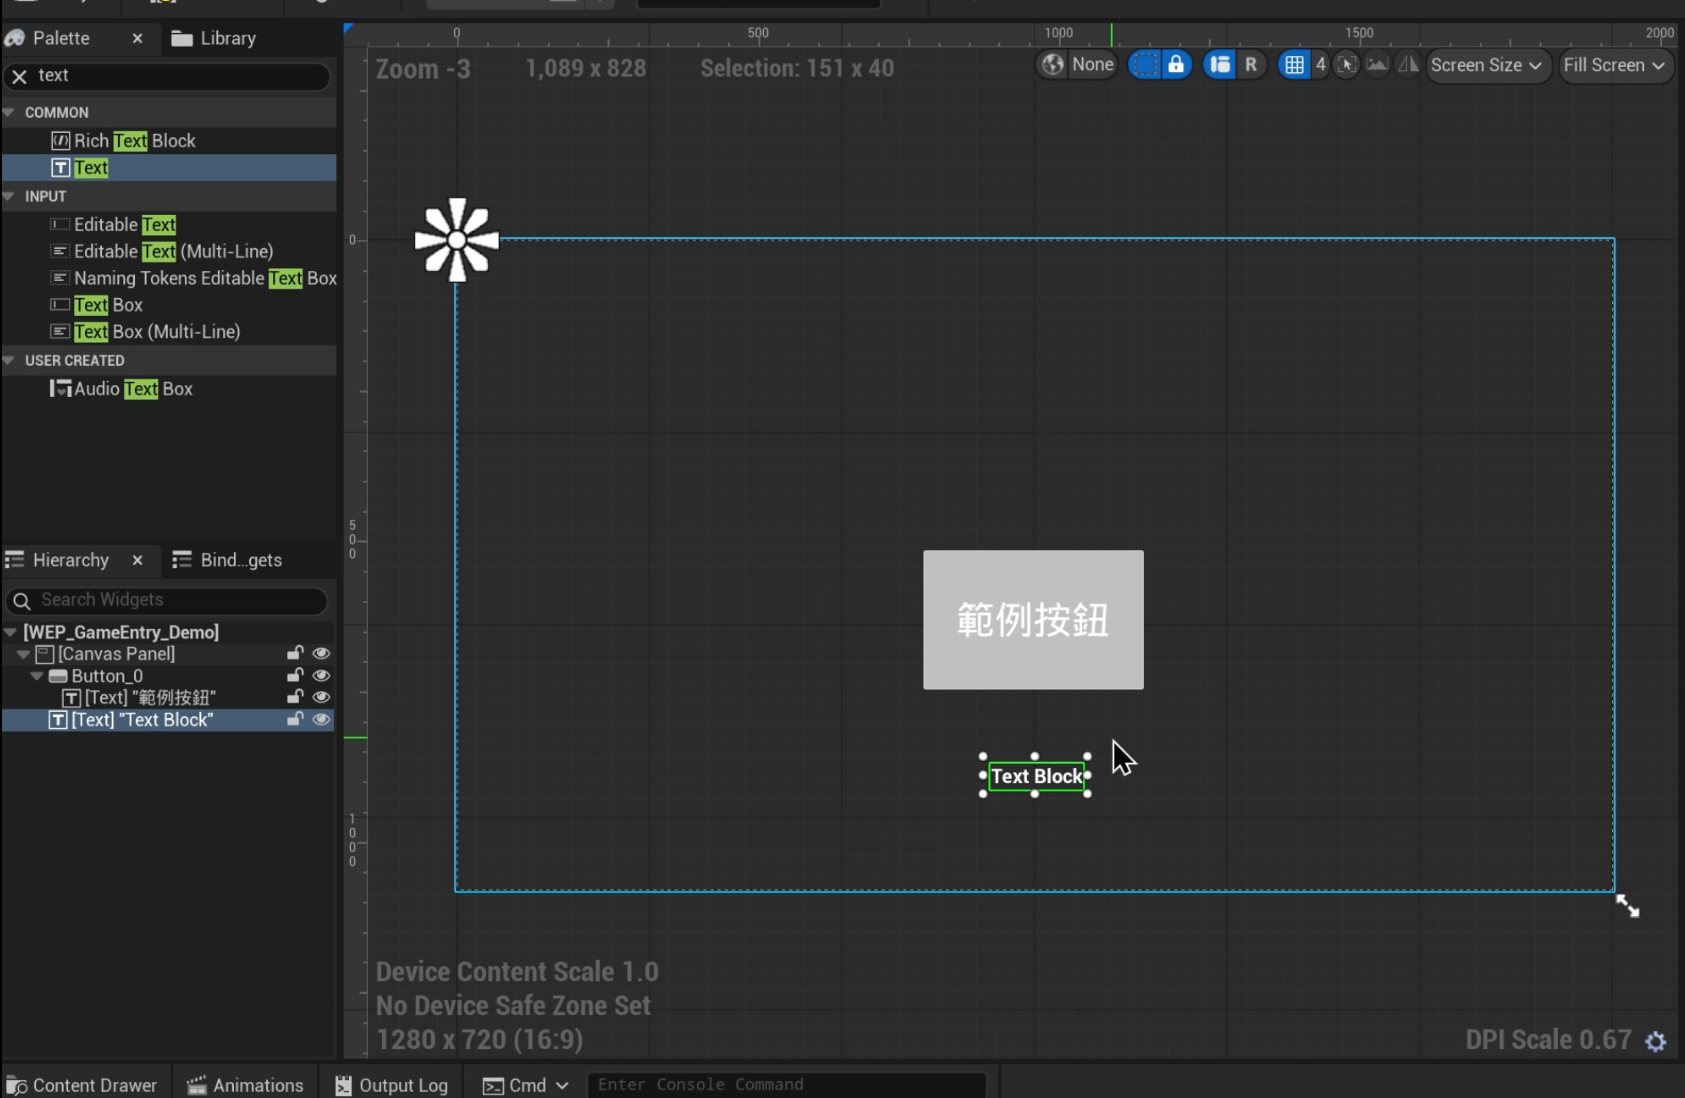Toggle lock on Text Block row
Viewport: 1685px width, 1098px height.
click(294, 719)
